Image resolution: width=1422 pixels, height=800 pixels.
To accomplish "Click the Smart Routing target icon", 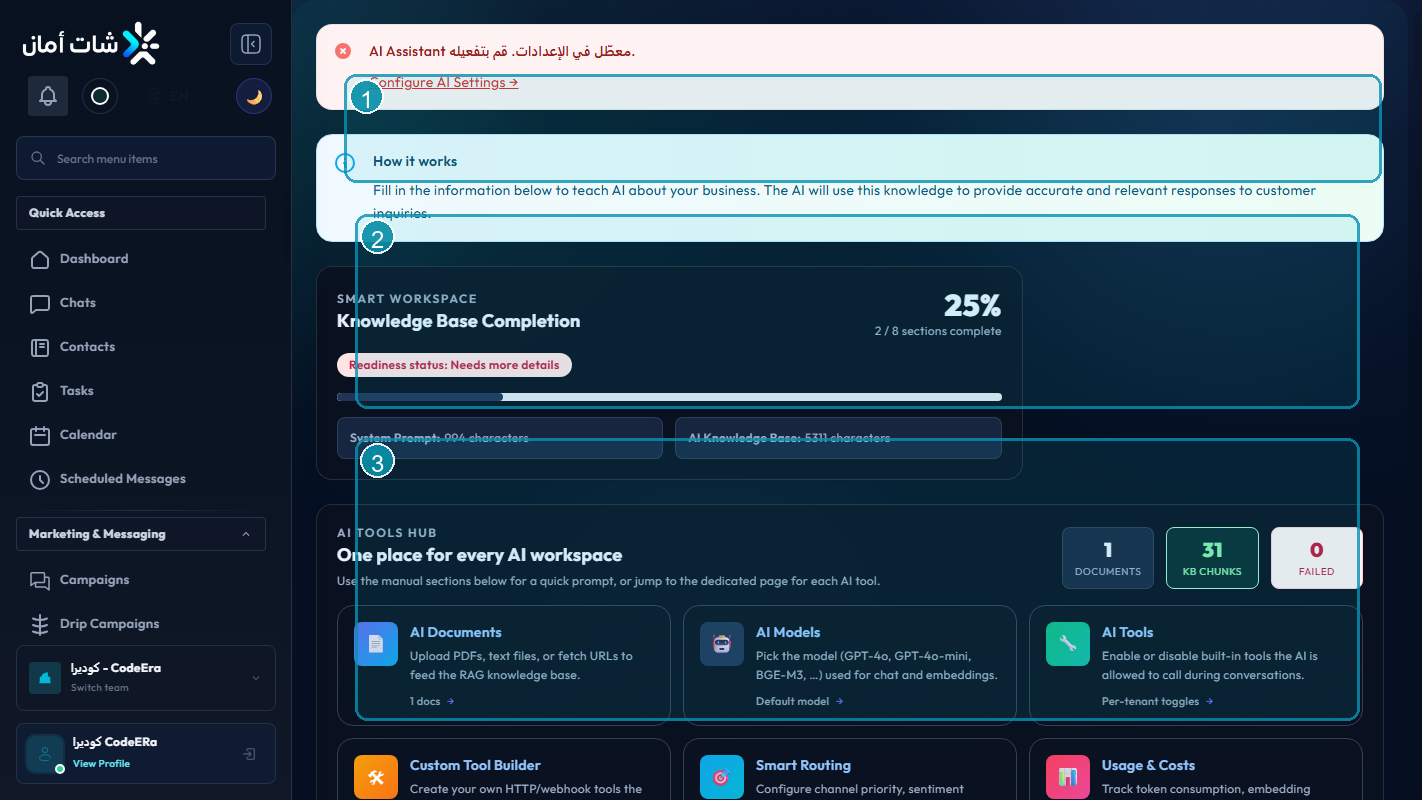I will point(722,777).
